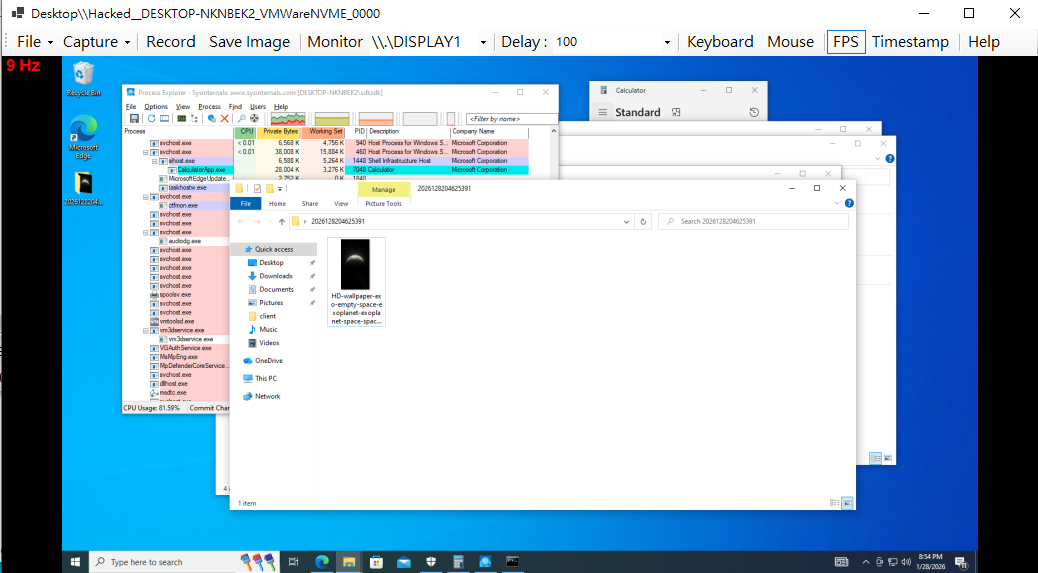Open Calculator's hamburger navigation menu
Image resolution: width=1038 pixels, height=573 pixels.
pos(604,112)
